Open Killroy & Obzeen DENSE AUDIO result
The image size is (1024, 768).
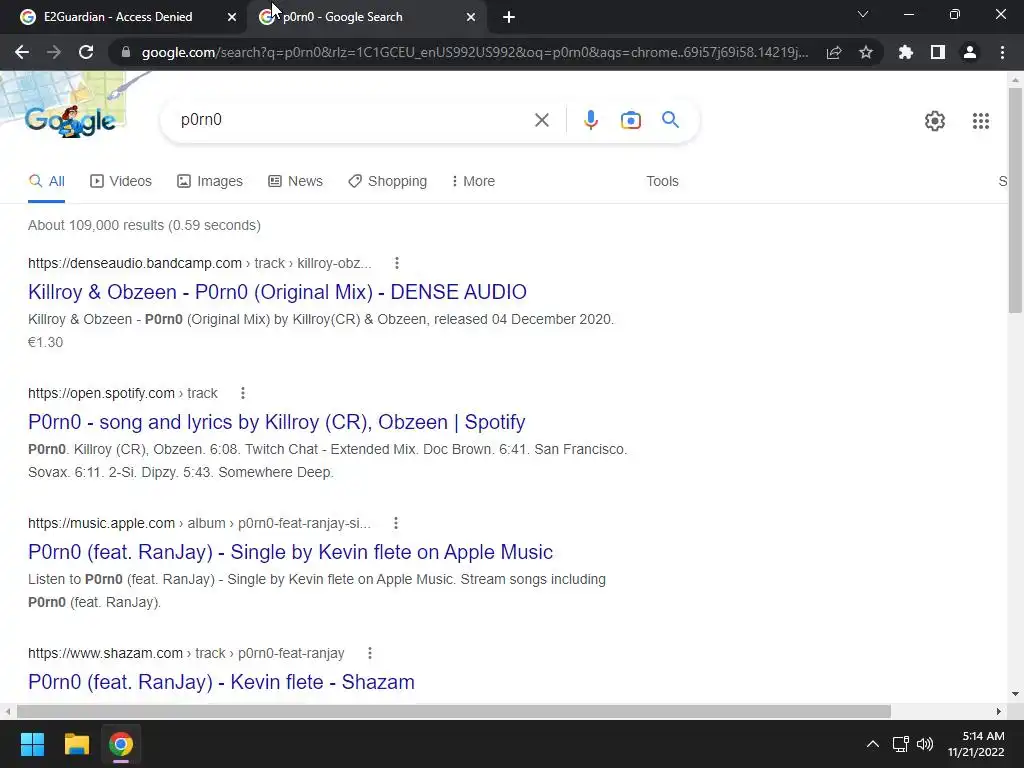(x=277, y=292)
